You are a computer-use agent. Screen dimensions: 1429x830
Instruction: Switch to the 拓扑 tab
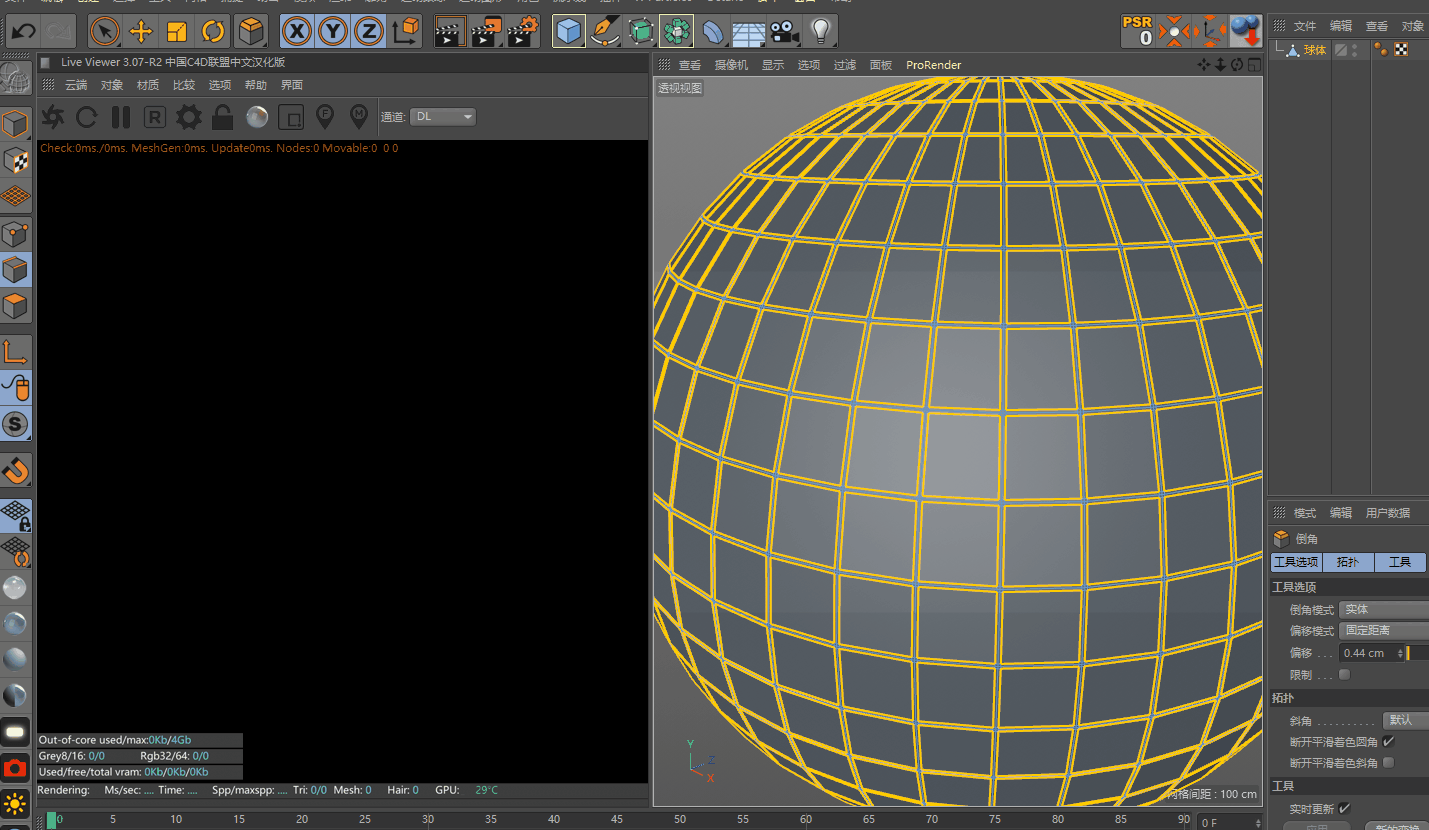tap(1348, 562)
